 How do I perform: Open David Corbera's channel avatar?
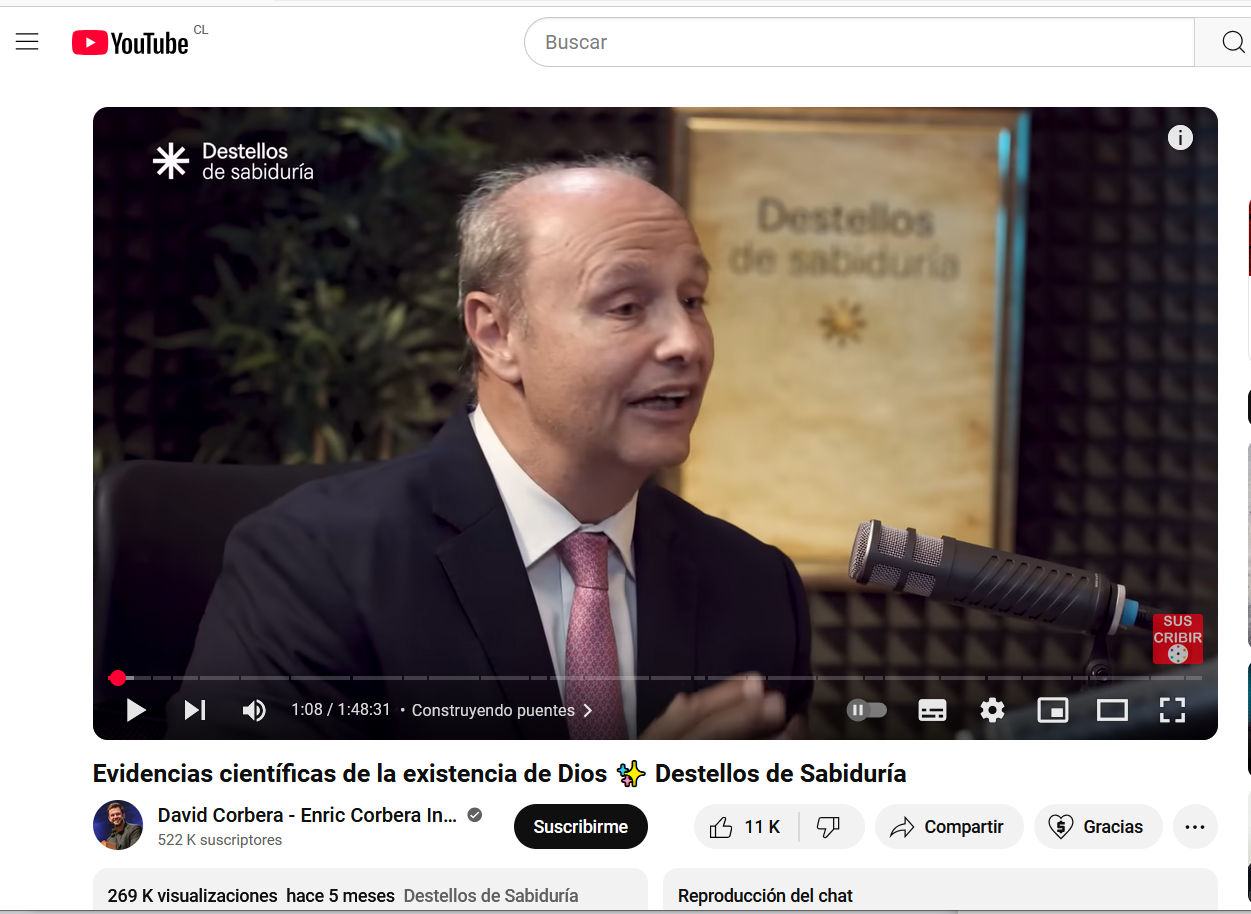[x=118, y=825]
